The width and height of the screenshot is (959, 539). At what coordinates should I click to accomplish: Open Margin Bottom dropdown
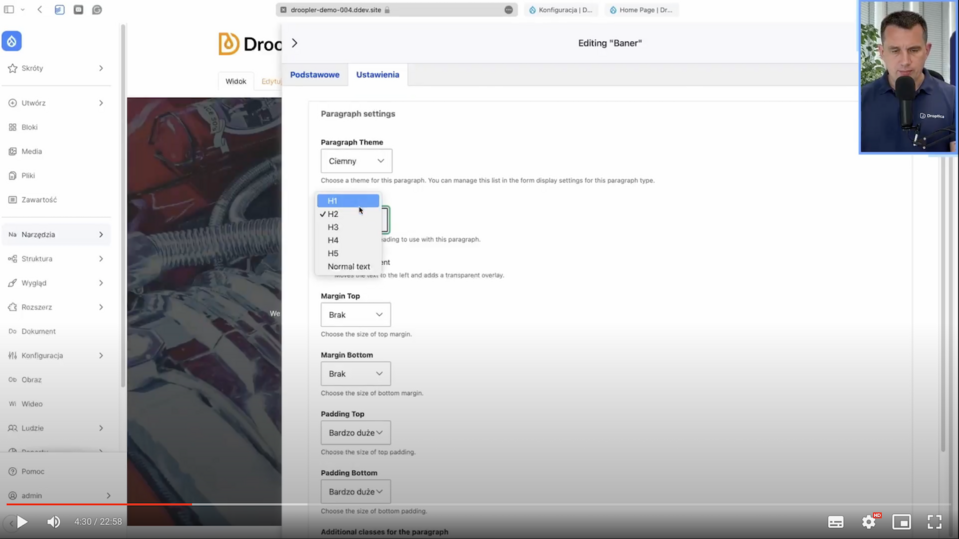355,374
